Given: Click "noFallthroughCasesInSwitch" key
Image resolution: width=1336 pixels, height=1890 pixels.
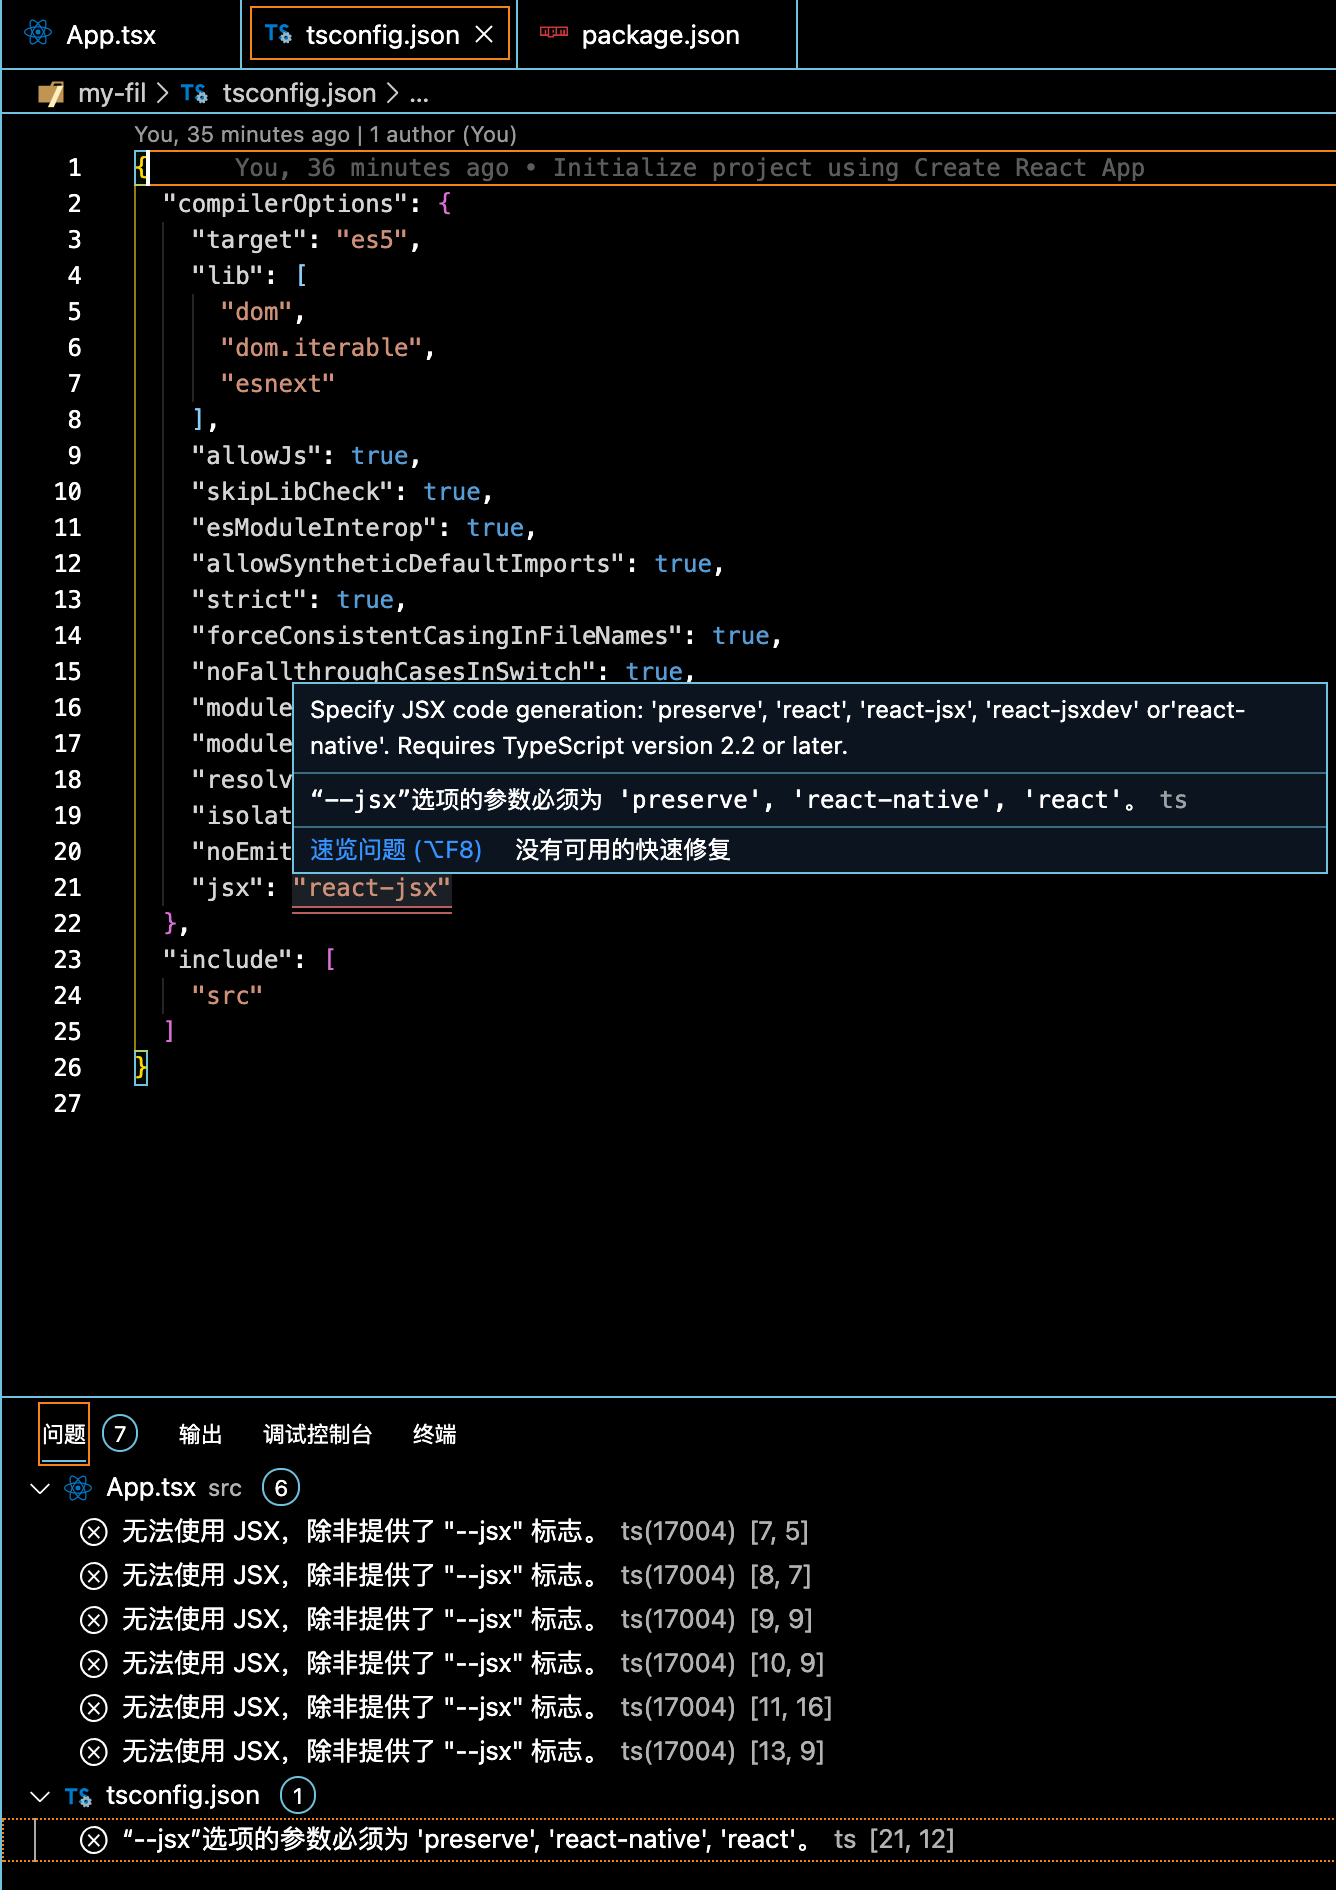Looking at the screenshot, I should click(393, 671).
